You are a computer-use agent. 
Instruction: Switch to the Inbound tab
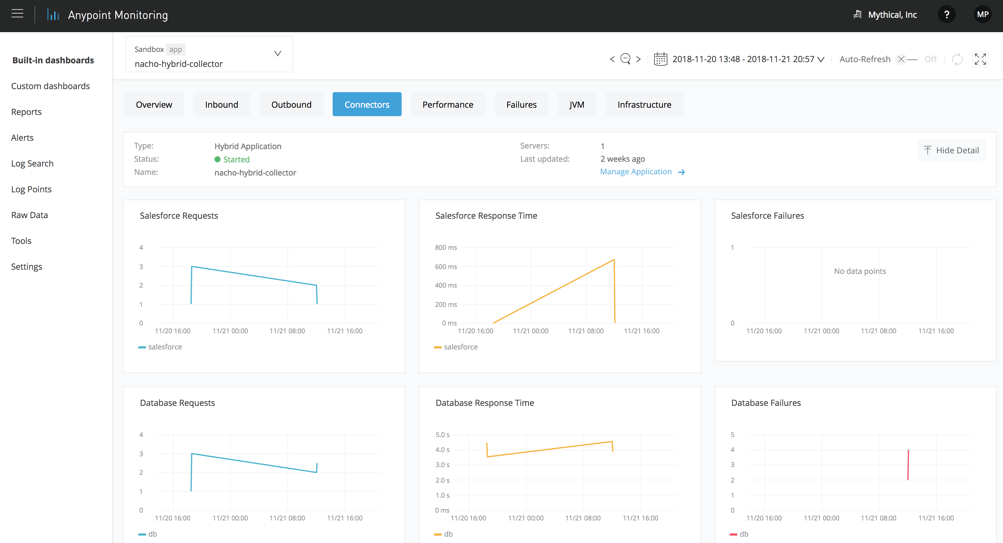tap(221, 104)
